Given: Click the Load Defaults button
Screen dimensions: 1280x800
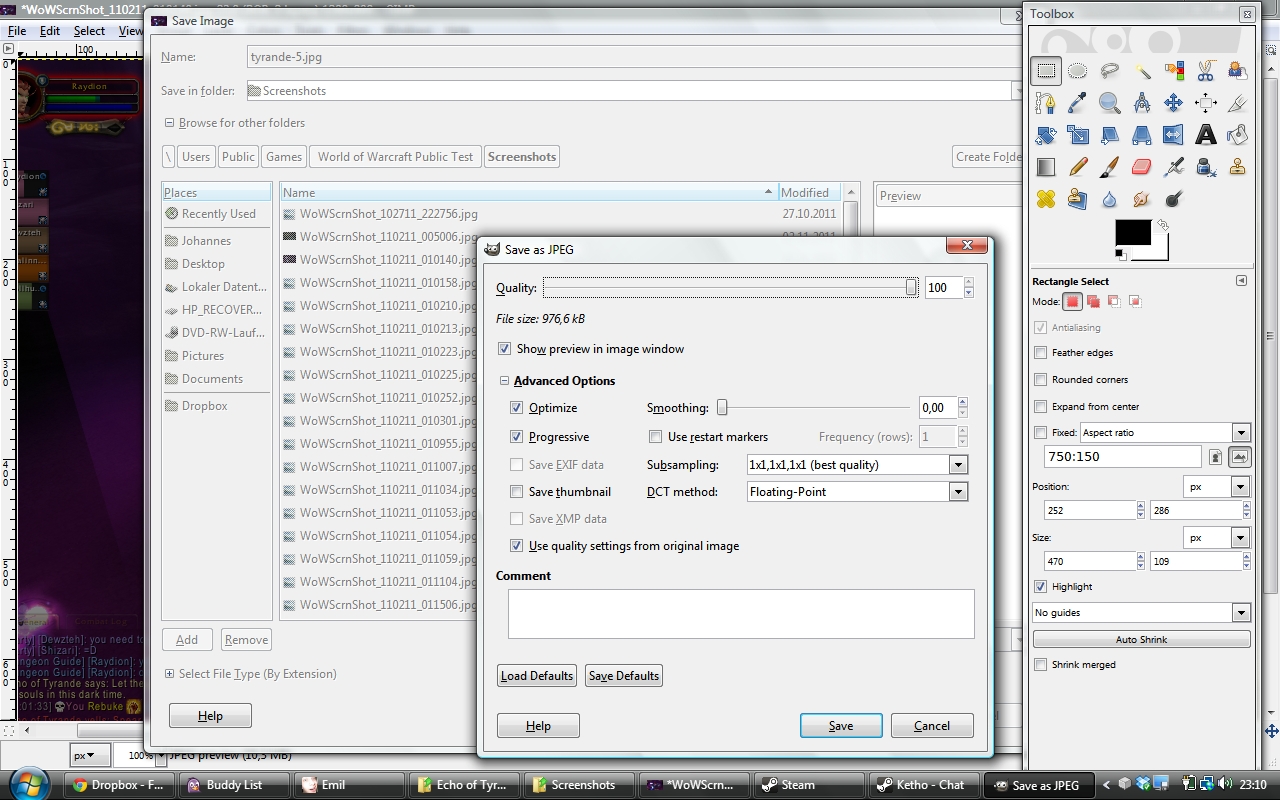Looking at the screenshot, I should coord(537,676).
